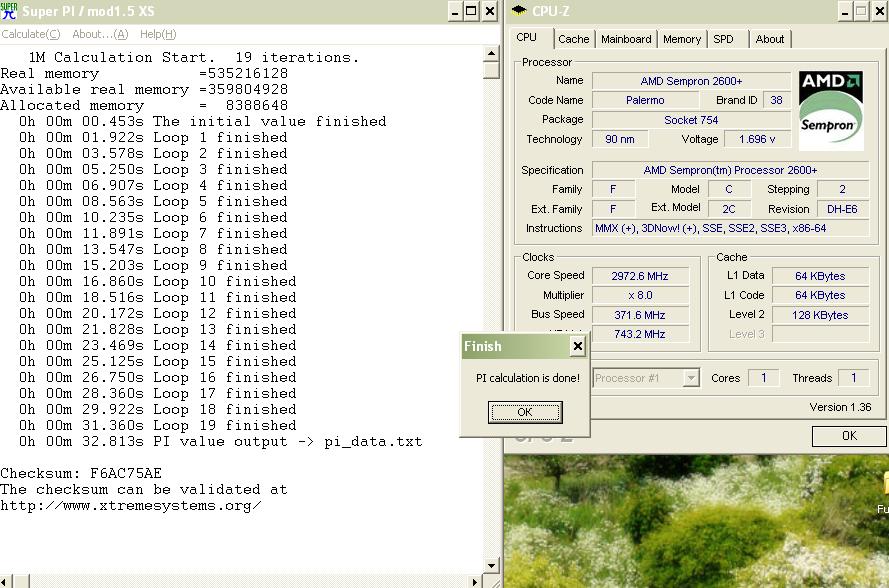Click the 1.696 v voltage value
The image size is (889, 588).
(757, 139)
